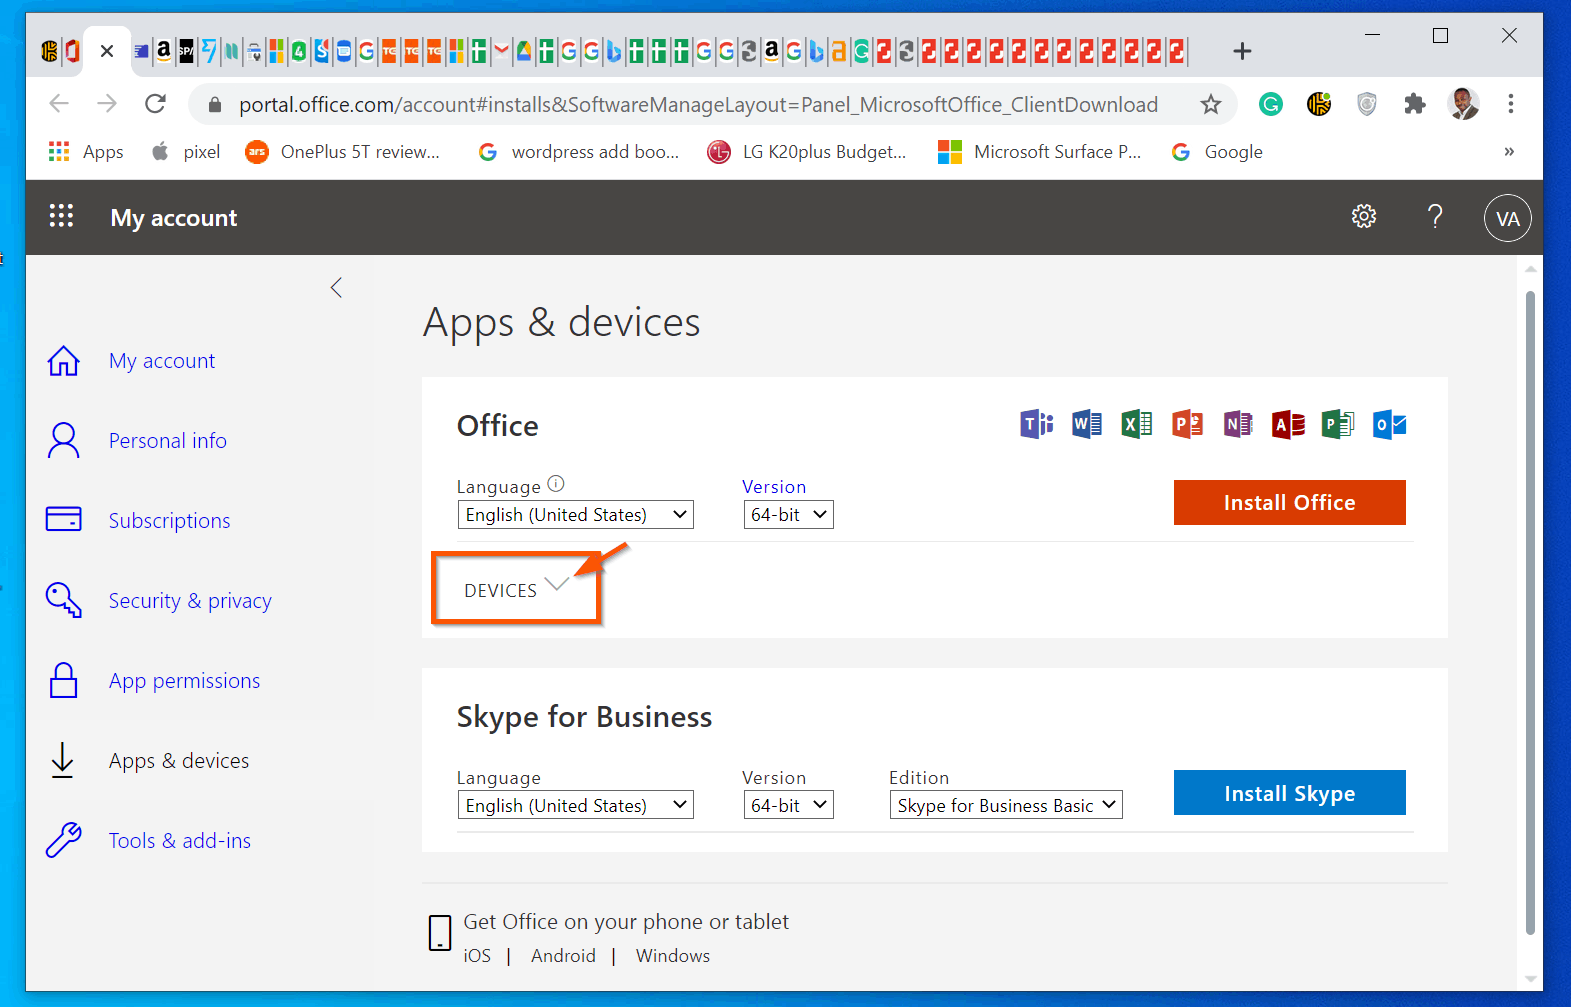Click the card icon for Subscriptions
The height and width of the screenshot is (1007, 1571).
(x=64, y=519)
